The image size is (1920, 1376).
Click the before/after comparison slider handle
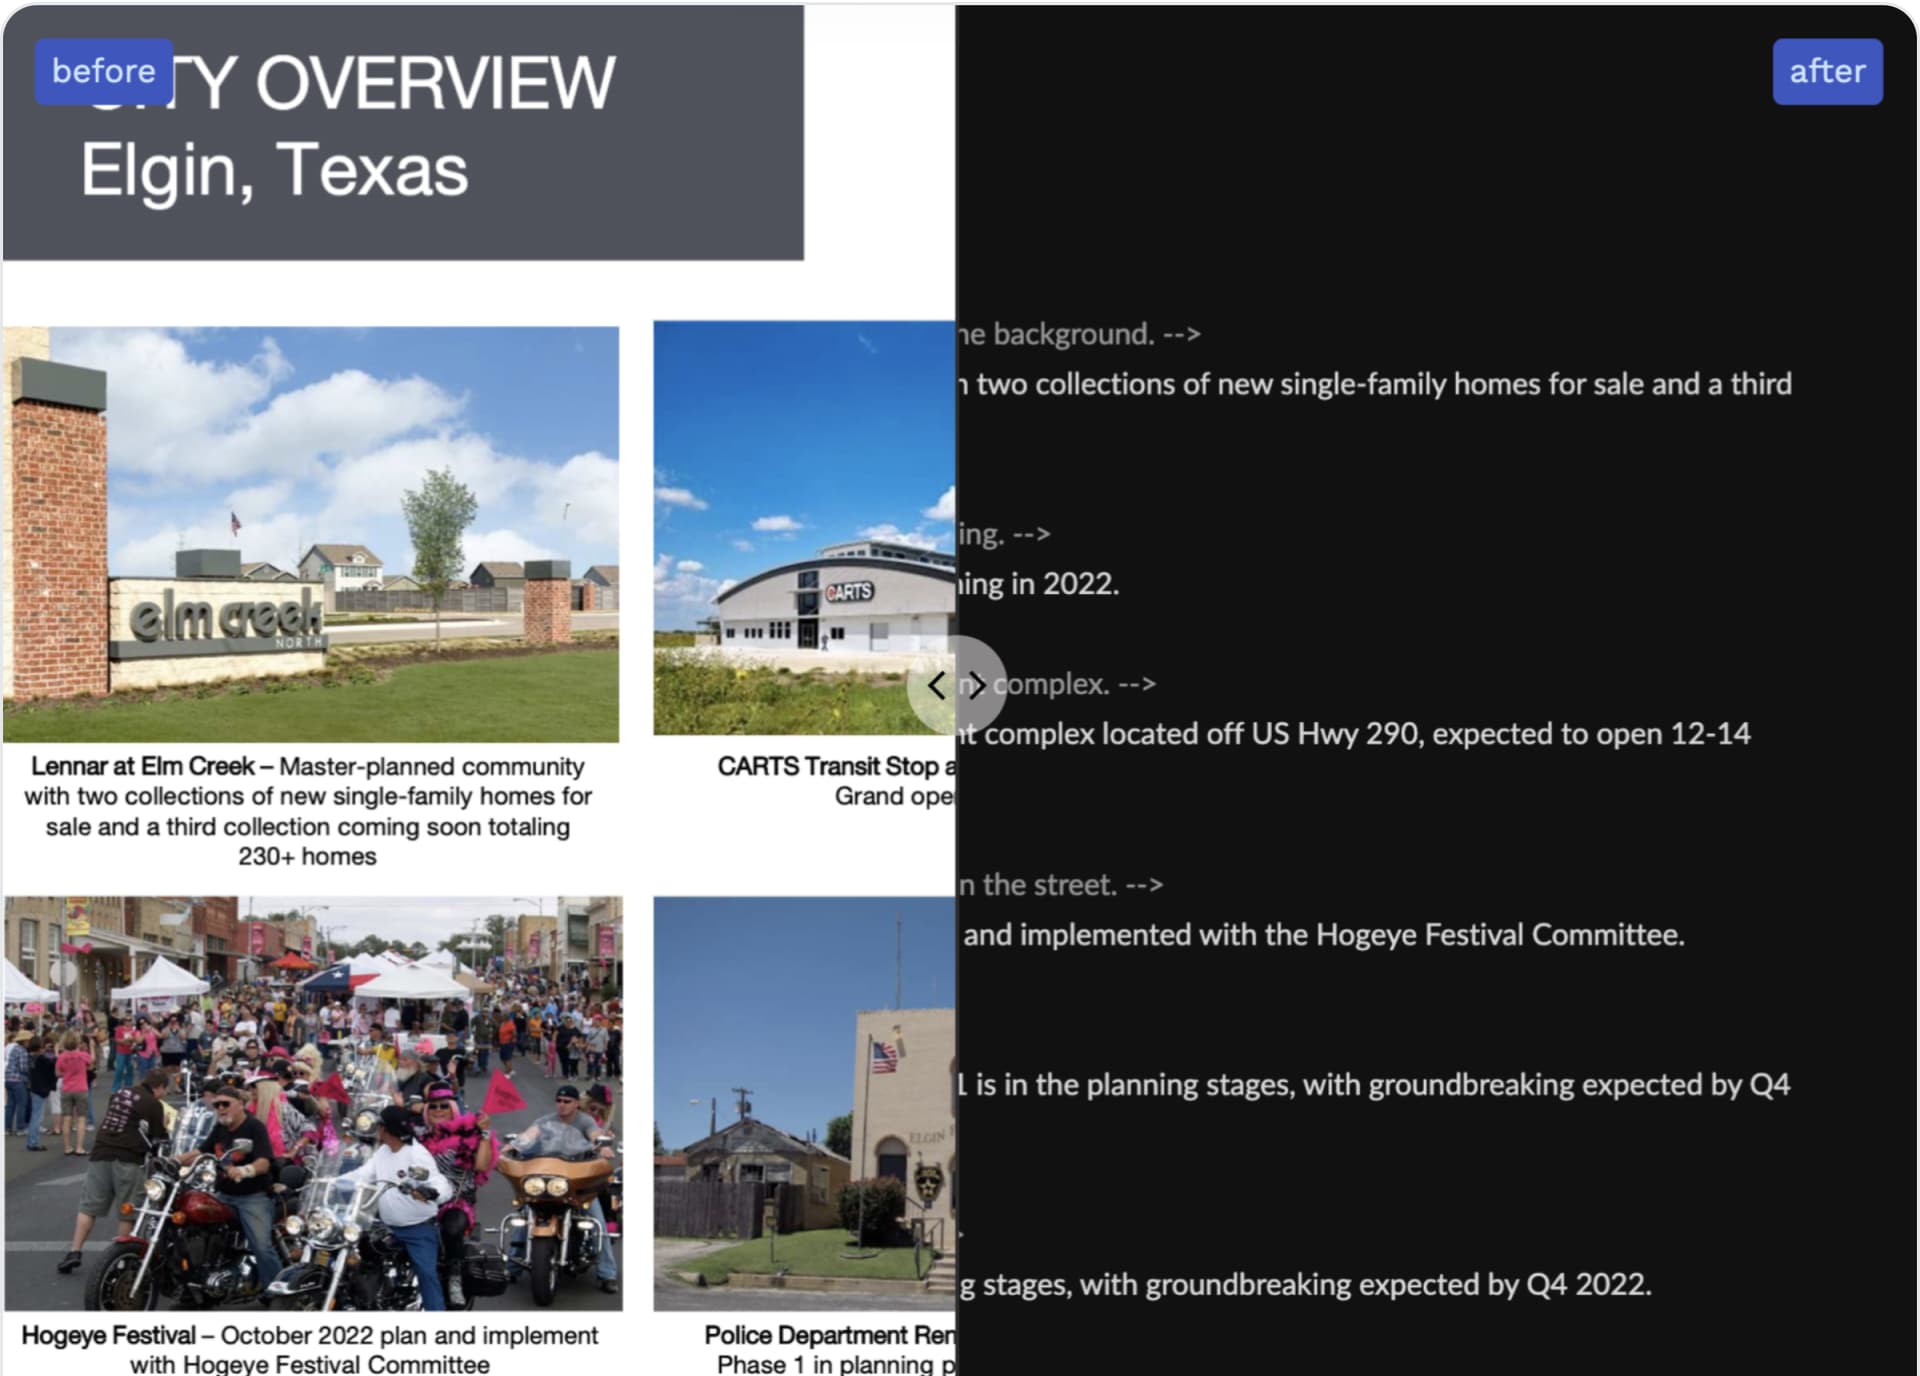[x=956, y=686]
